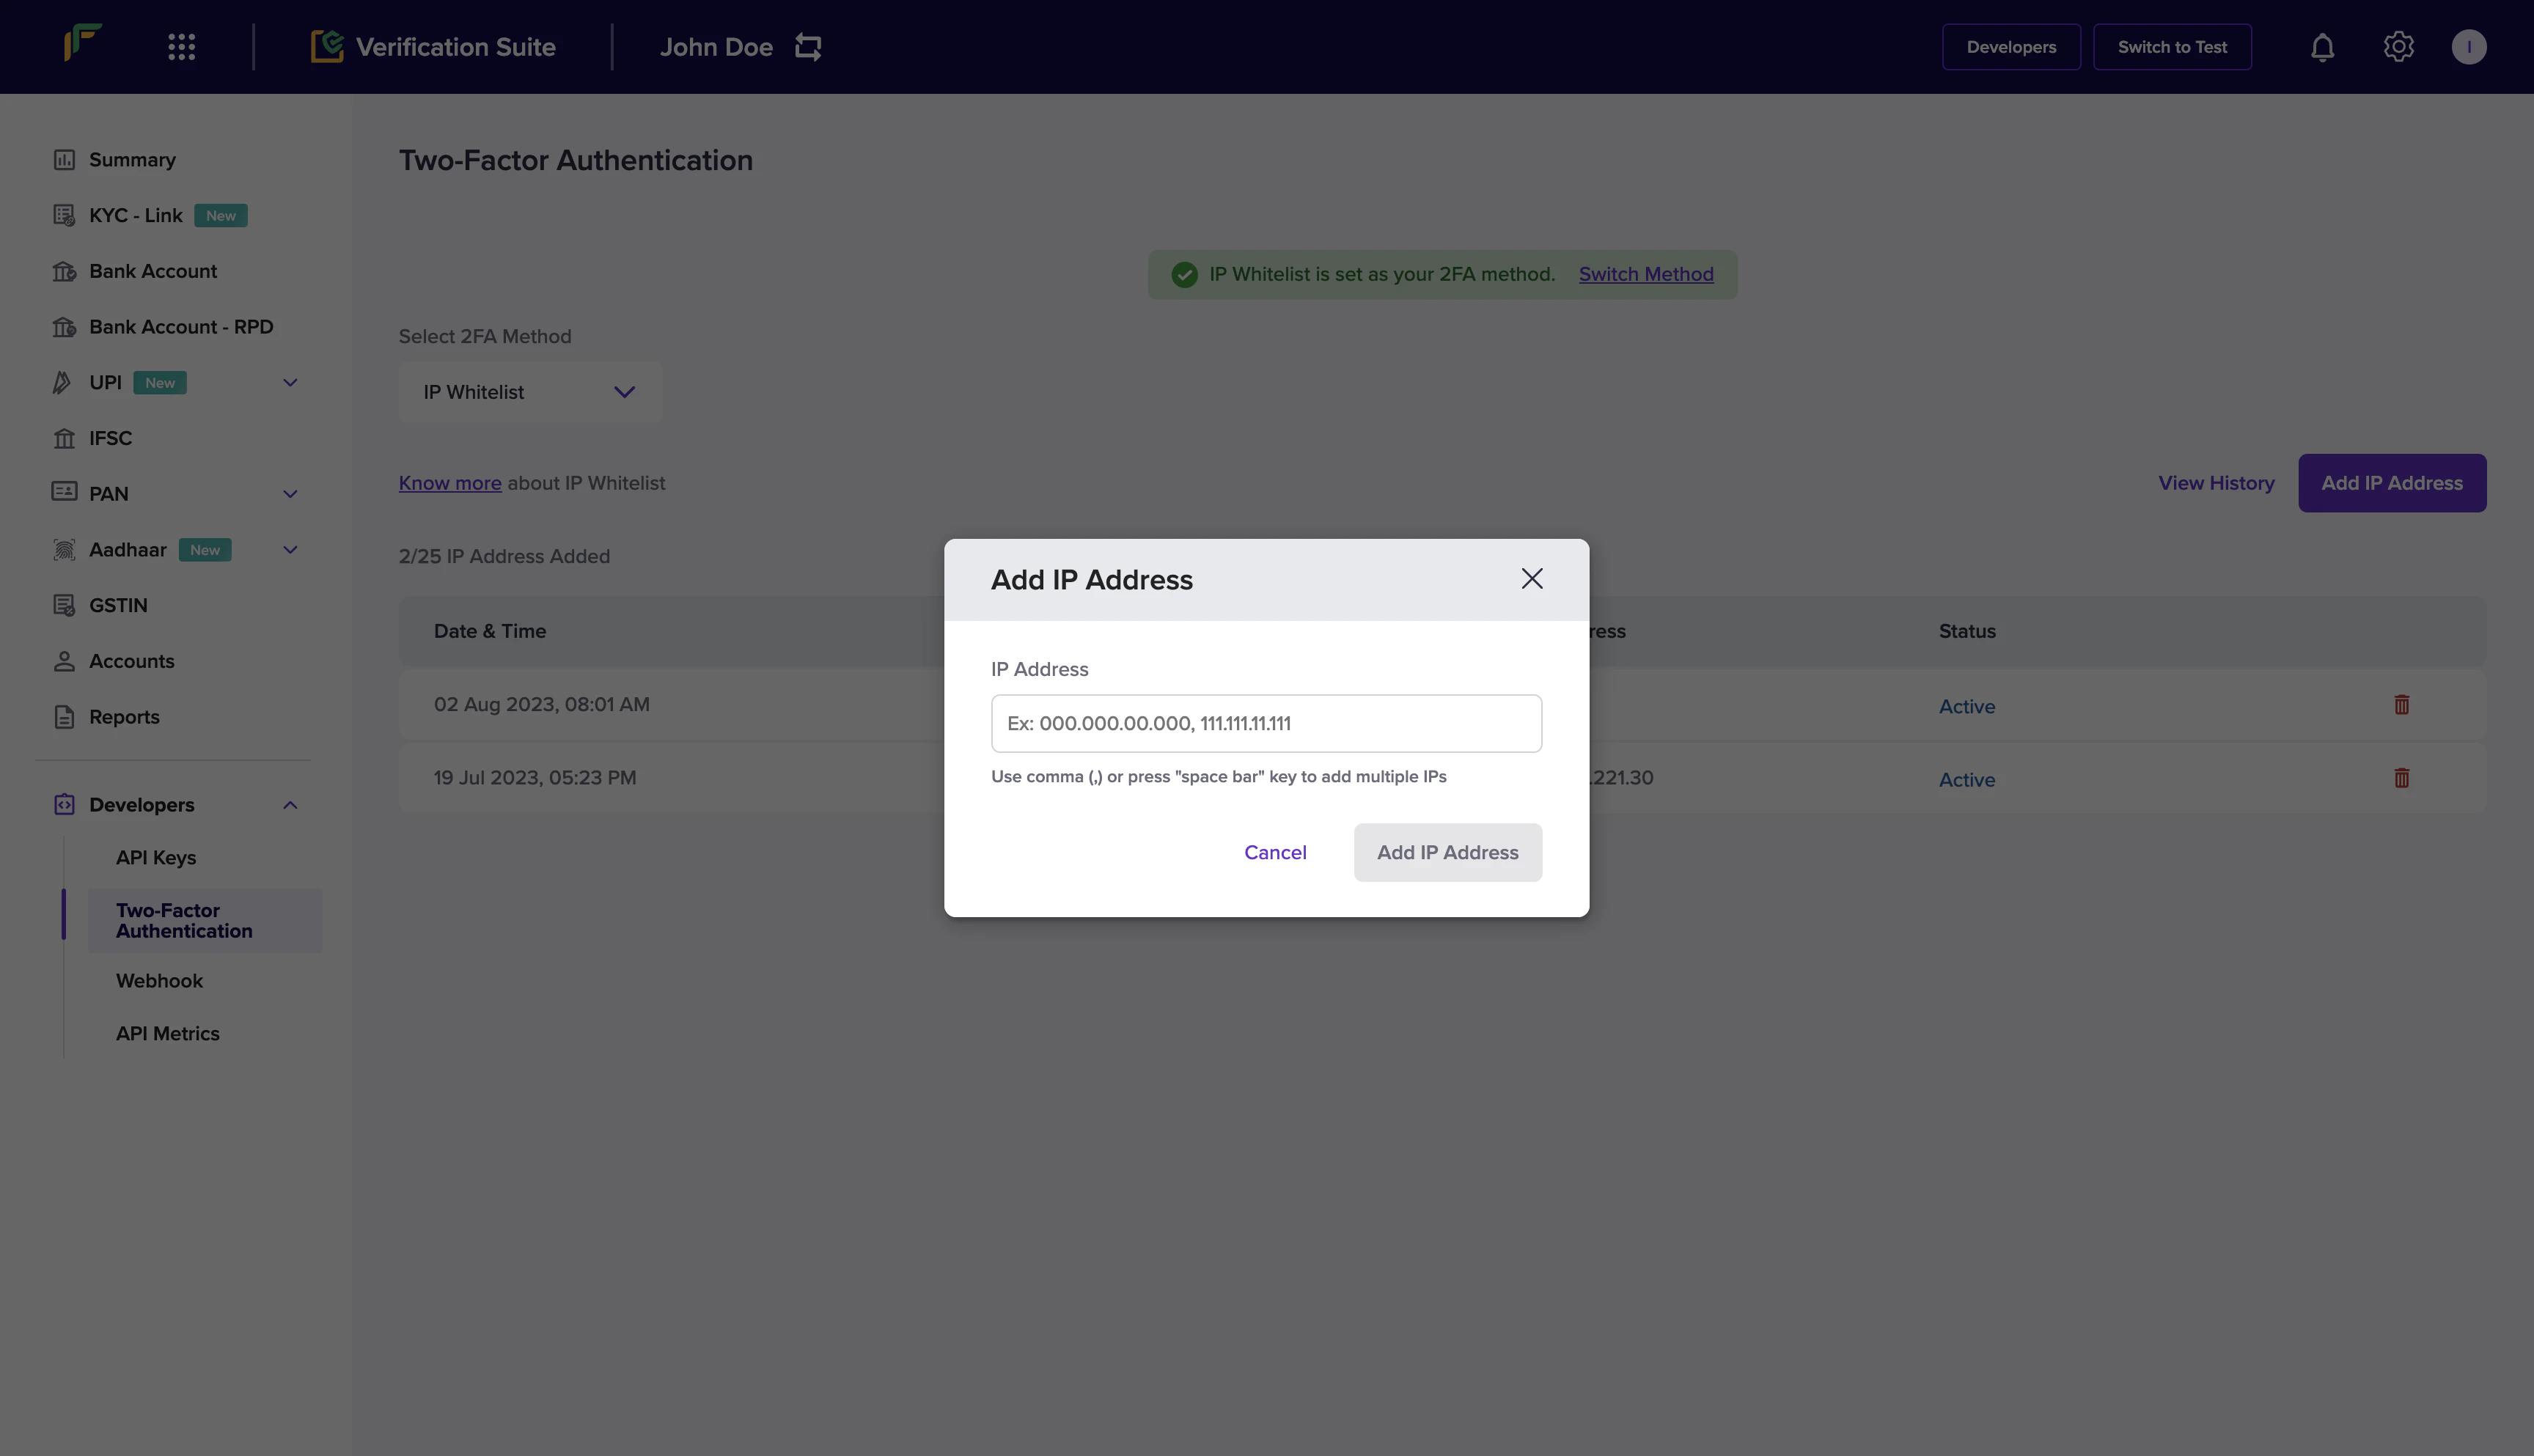Open the apps grid launcher icon
Screen dimensions: 2534x1456
(181, 47)
